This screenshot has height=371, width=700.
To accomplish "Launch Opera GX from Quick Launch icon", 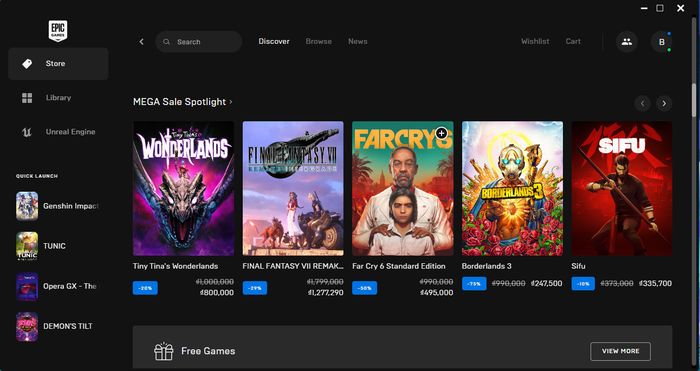I will coord(27,286).
